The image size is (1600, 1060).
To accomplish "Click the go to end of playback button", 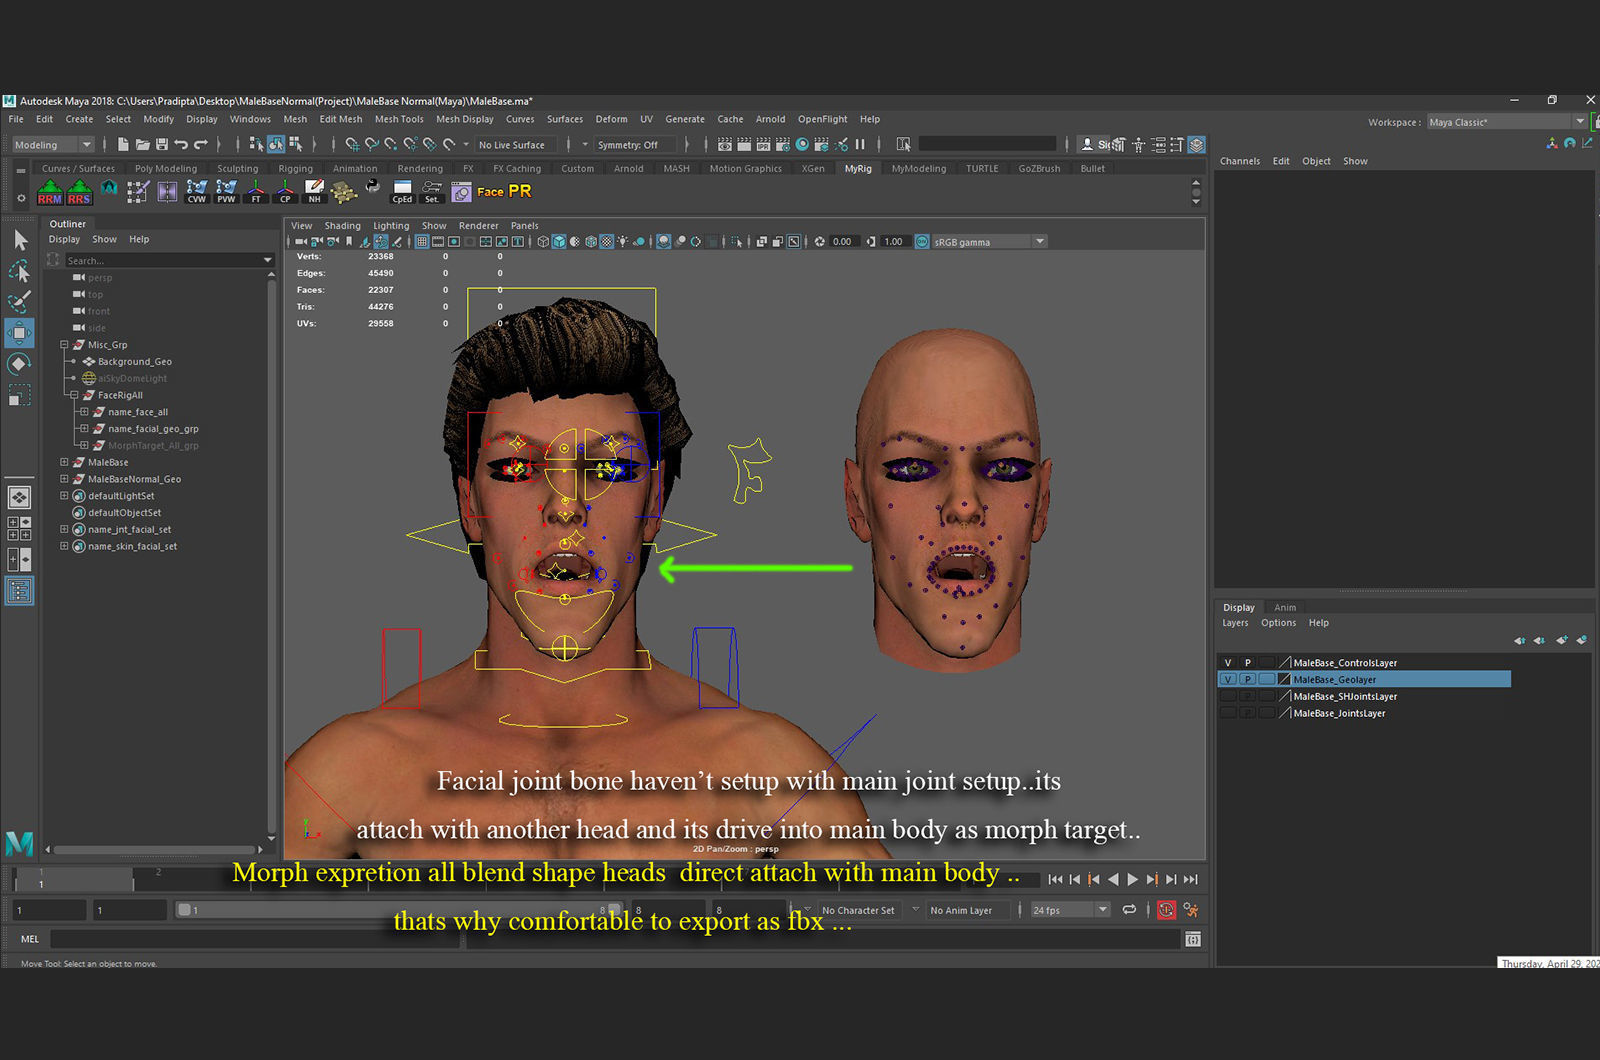I will click(x=1190, y=879).
